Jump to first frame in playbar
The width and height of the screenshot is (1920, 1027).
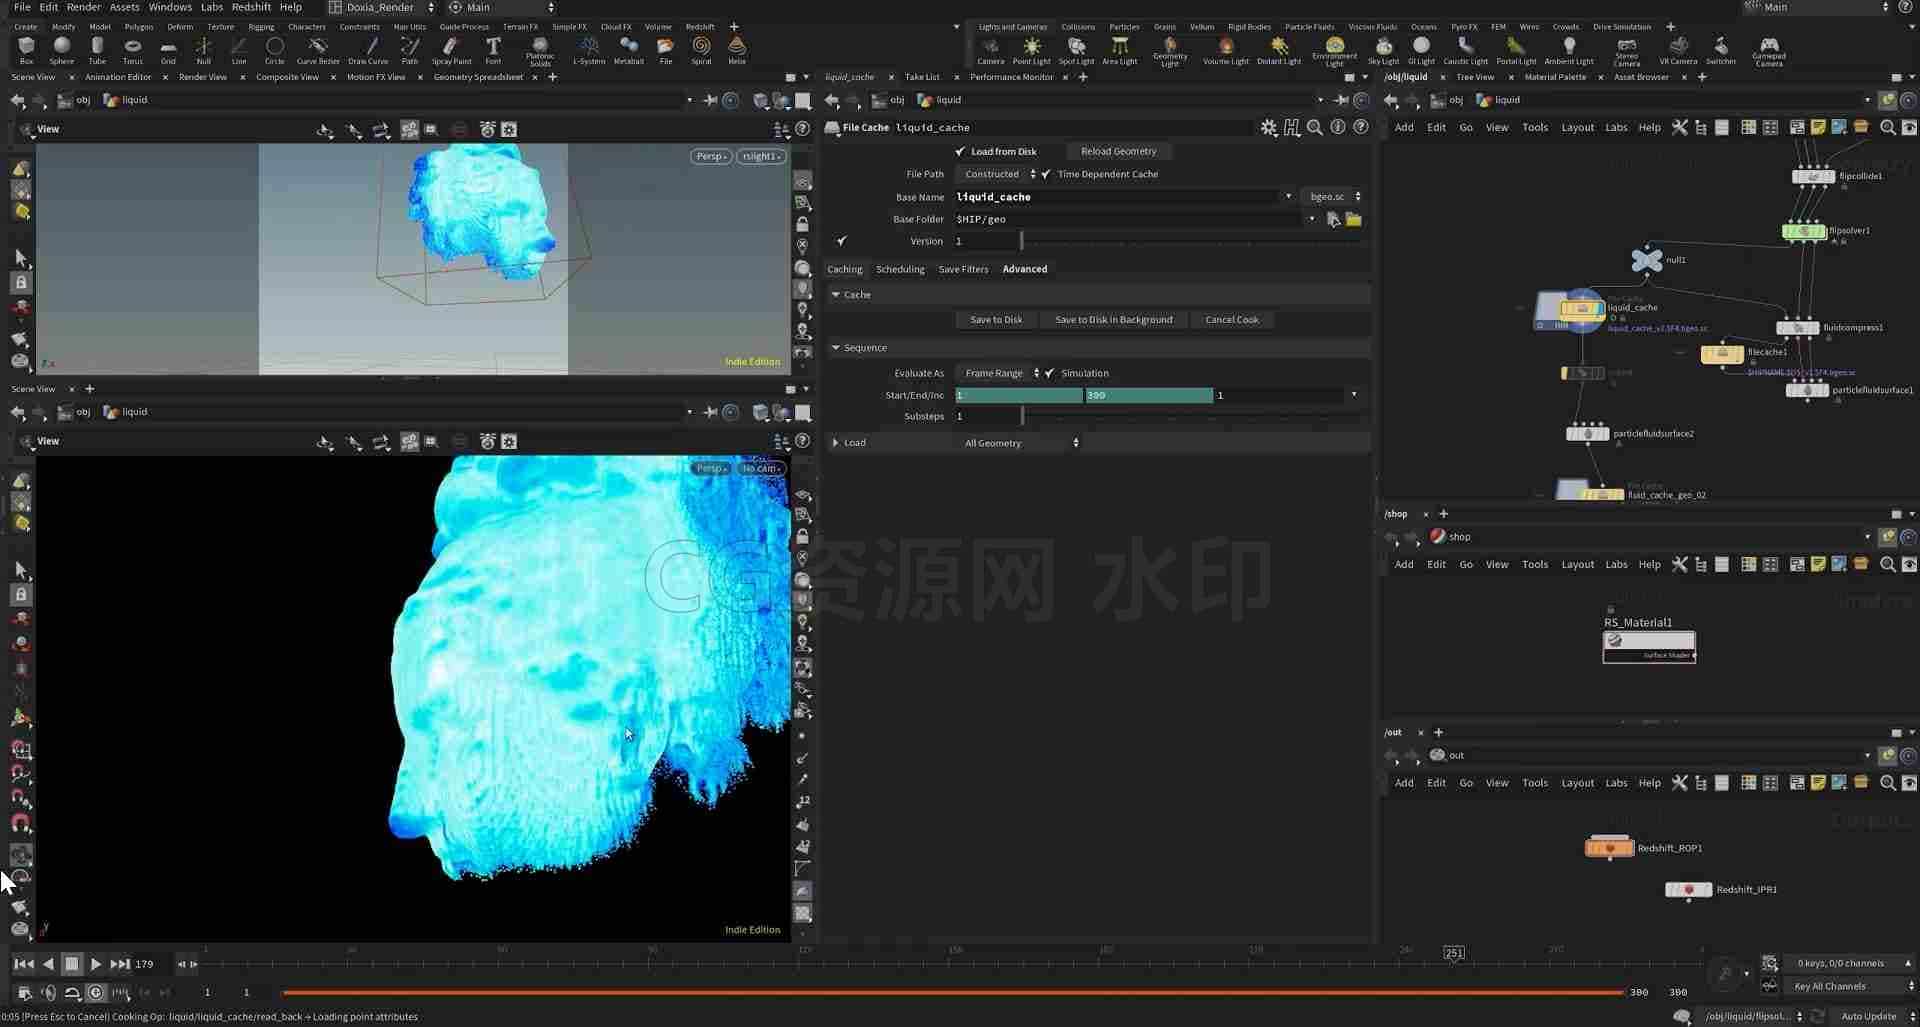click(23, 964)
